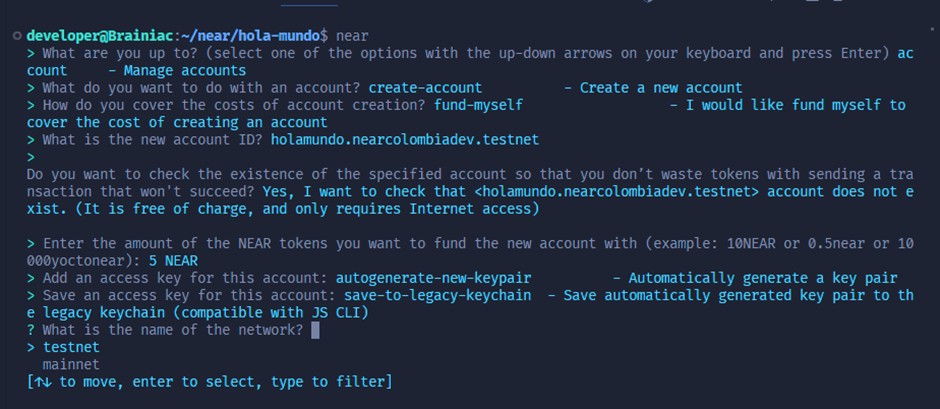Select the mainnet network option

[71, 364]
